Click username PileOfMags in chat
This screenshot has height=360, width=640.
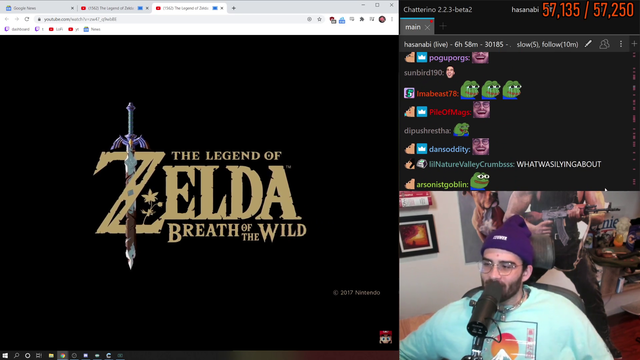(x=450, y=112)
